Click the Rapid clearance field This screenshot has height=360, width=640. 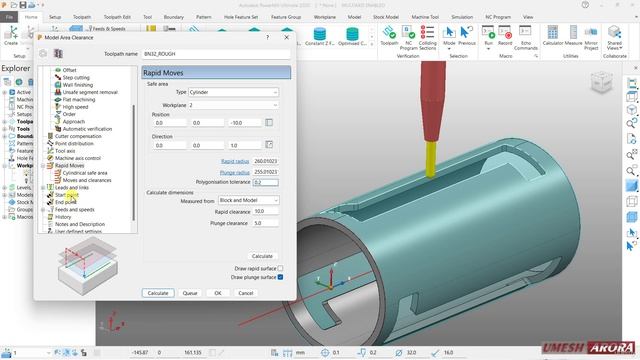pyautogui.click(x=266, y=211)
